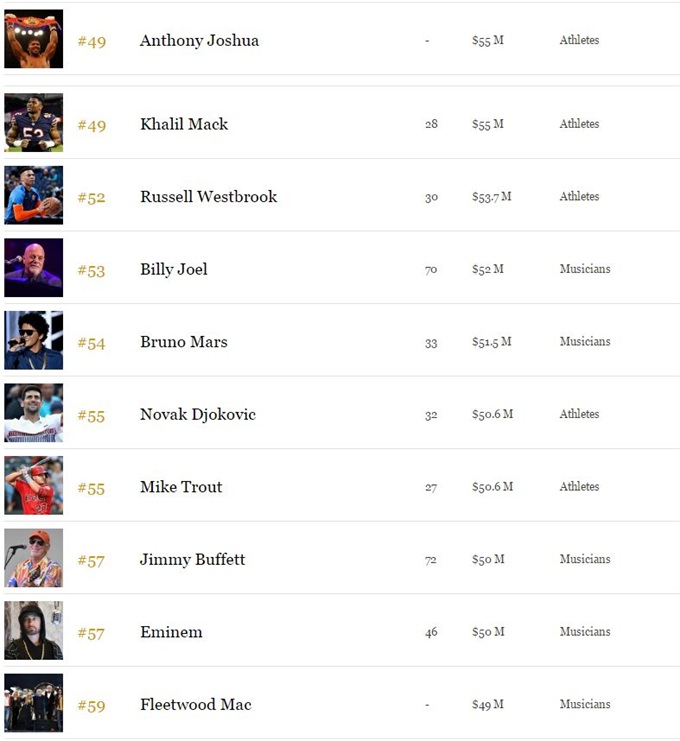This screenshot has width=680, height=741.
Task: Select Novak Djokovic's thumbnail photo
Action: (x=34, y=413)
